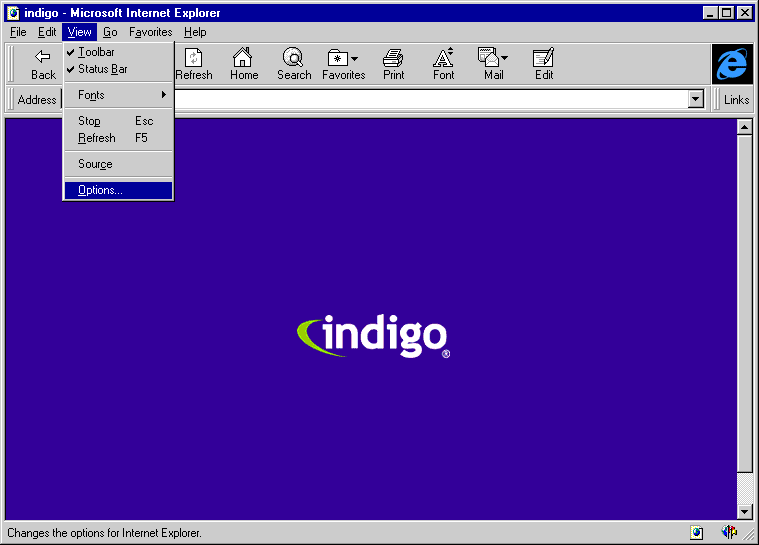Image resolution: width=759 pixels, height=545 pixels.
Task: Close the Internet Explorer window
Action: (x=744, y=13)
